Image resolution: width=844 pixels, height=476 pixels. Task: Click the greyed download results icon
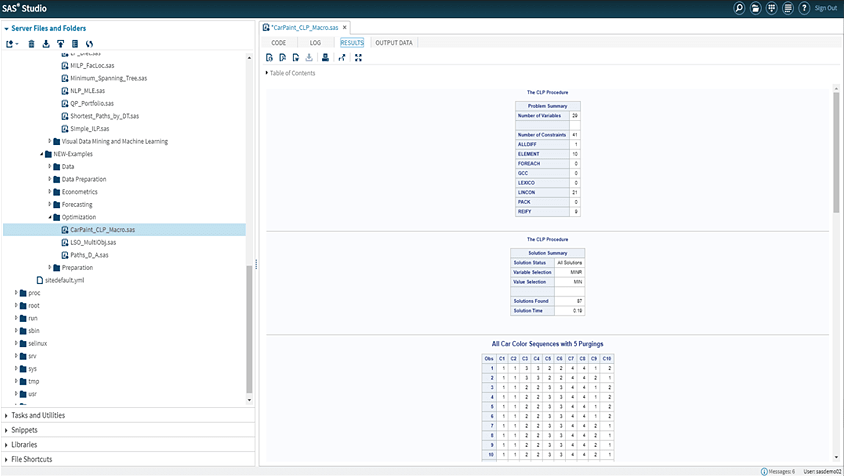click(309, 58)
